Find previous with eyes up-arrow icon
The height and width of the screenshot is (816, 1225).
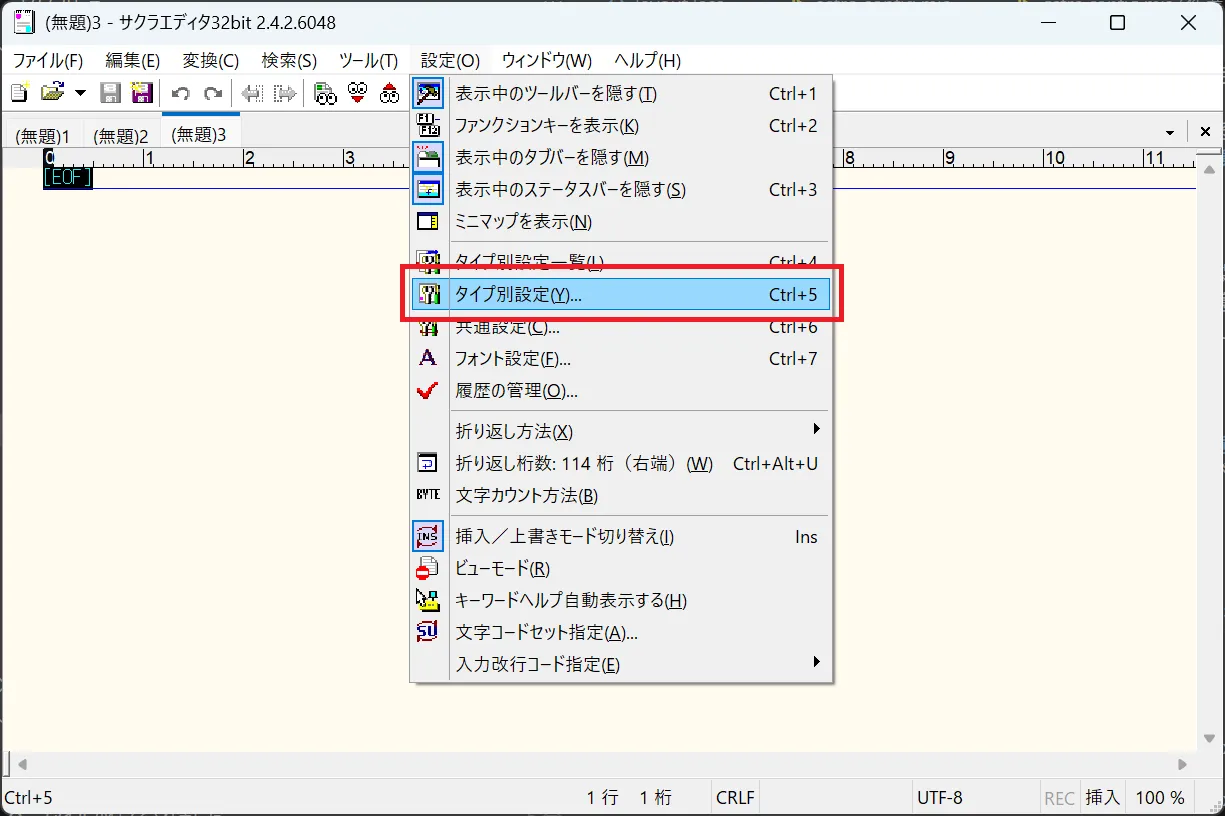(x=389, y=93)
